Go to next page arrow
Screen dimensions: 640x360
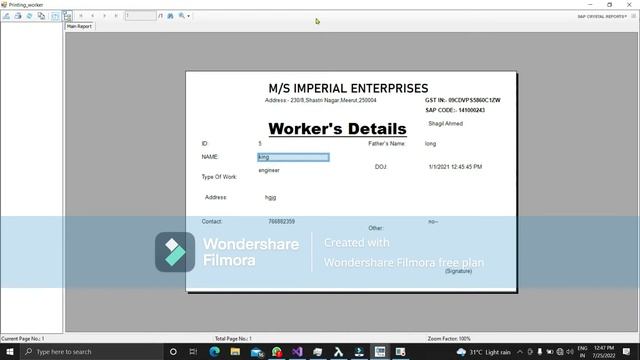tap(104, 16)
